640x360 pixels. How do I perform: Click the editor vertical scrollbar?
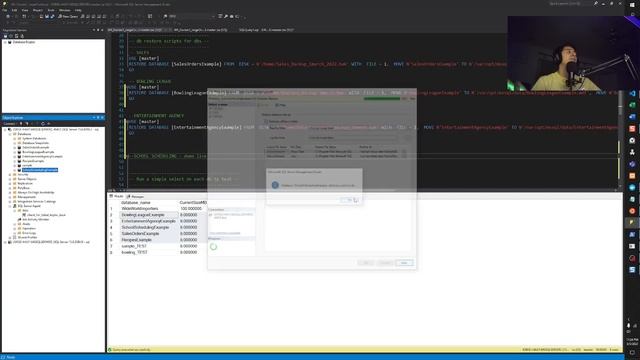620,110
